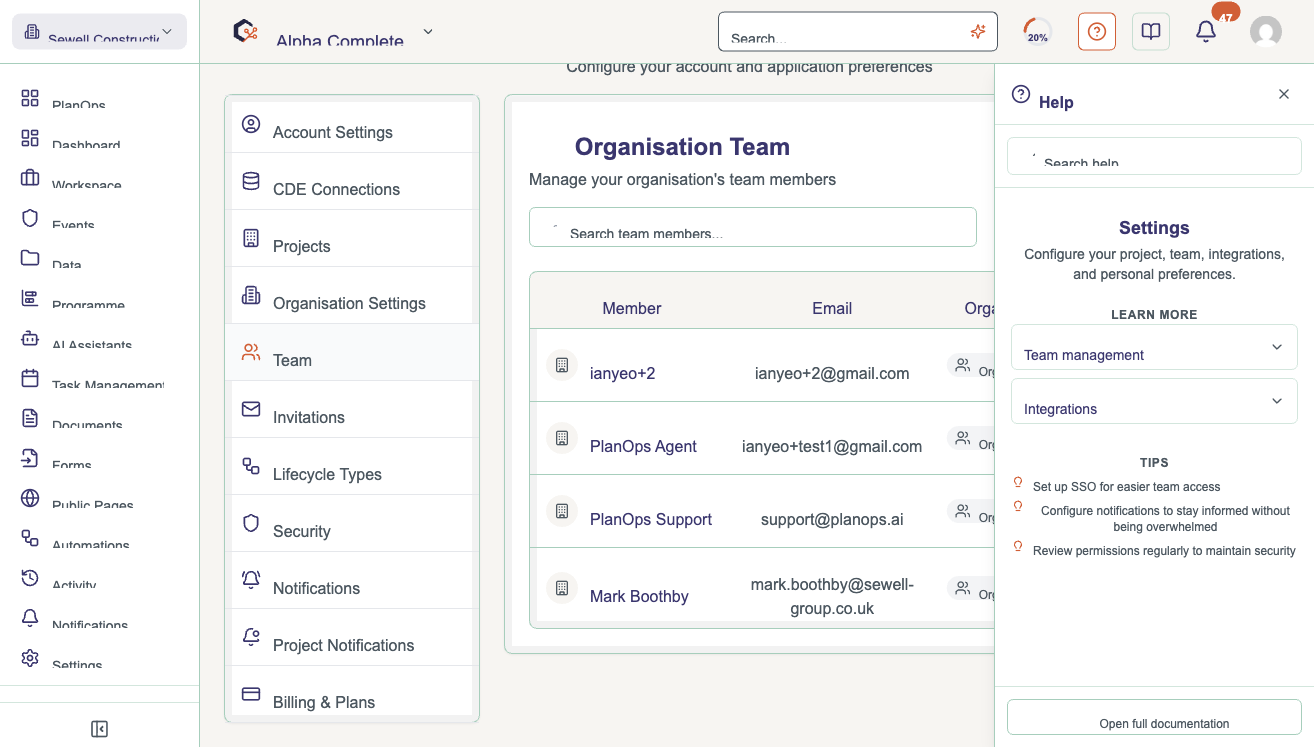Click building icon beside Mark Boothby
Viewport: 1314px width, 747px height.
[562, 588]
